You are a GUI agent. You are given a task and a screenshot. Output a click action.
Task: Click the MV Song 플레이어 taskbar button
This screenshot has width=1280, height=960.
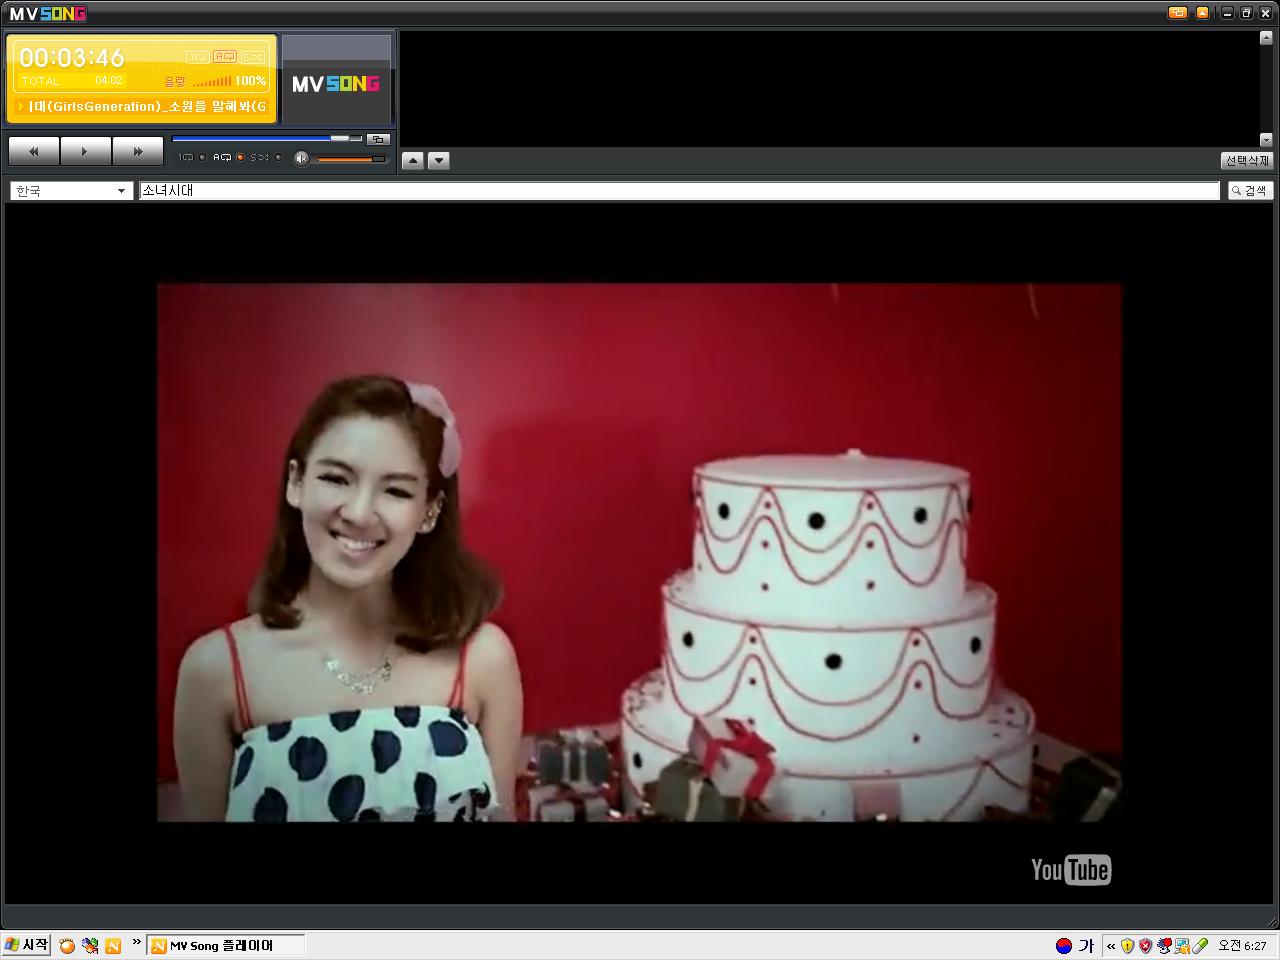[x=226, y=945]
